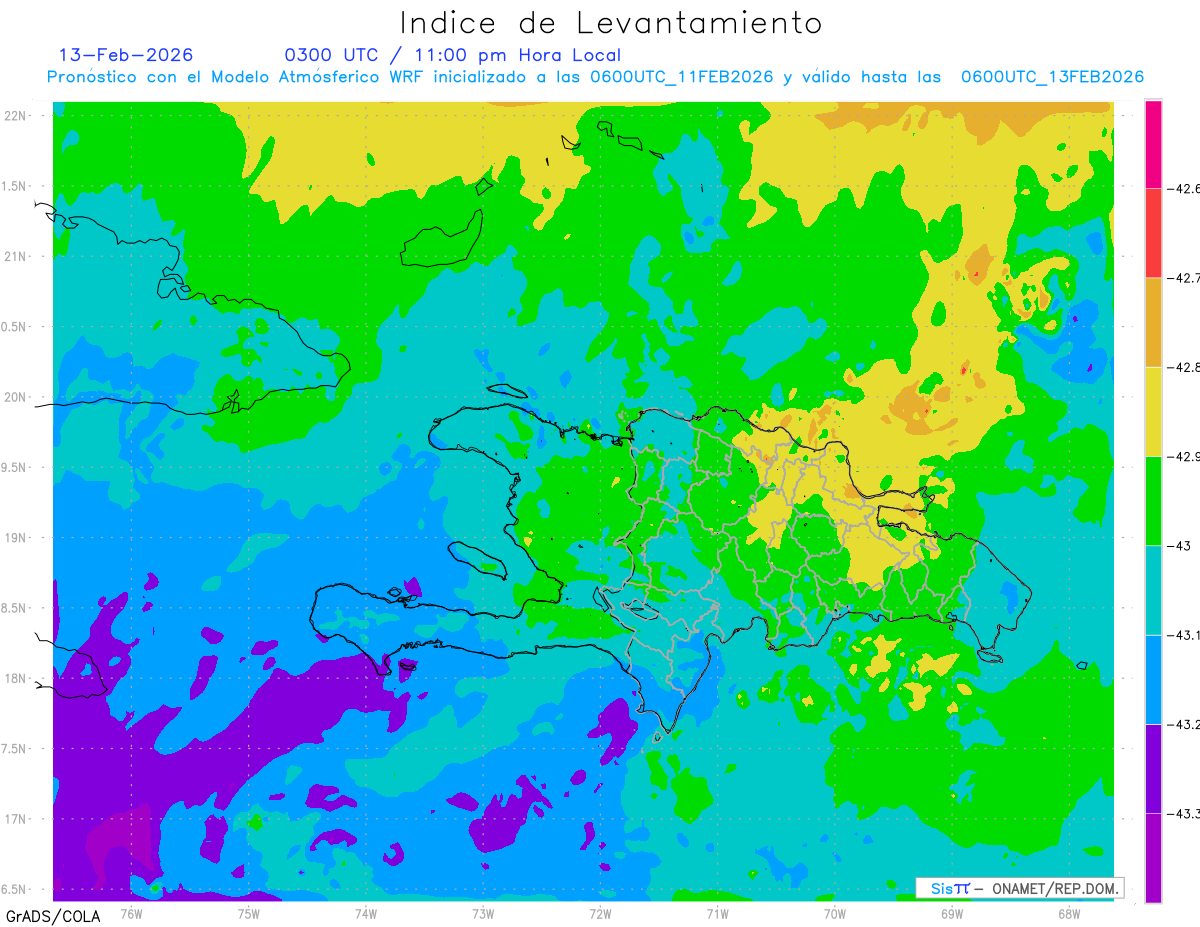
Task: Pick the cyan legend swatch above -43.1
Action: click(x=1153, y=590)
